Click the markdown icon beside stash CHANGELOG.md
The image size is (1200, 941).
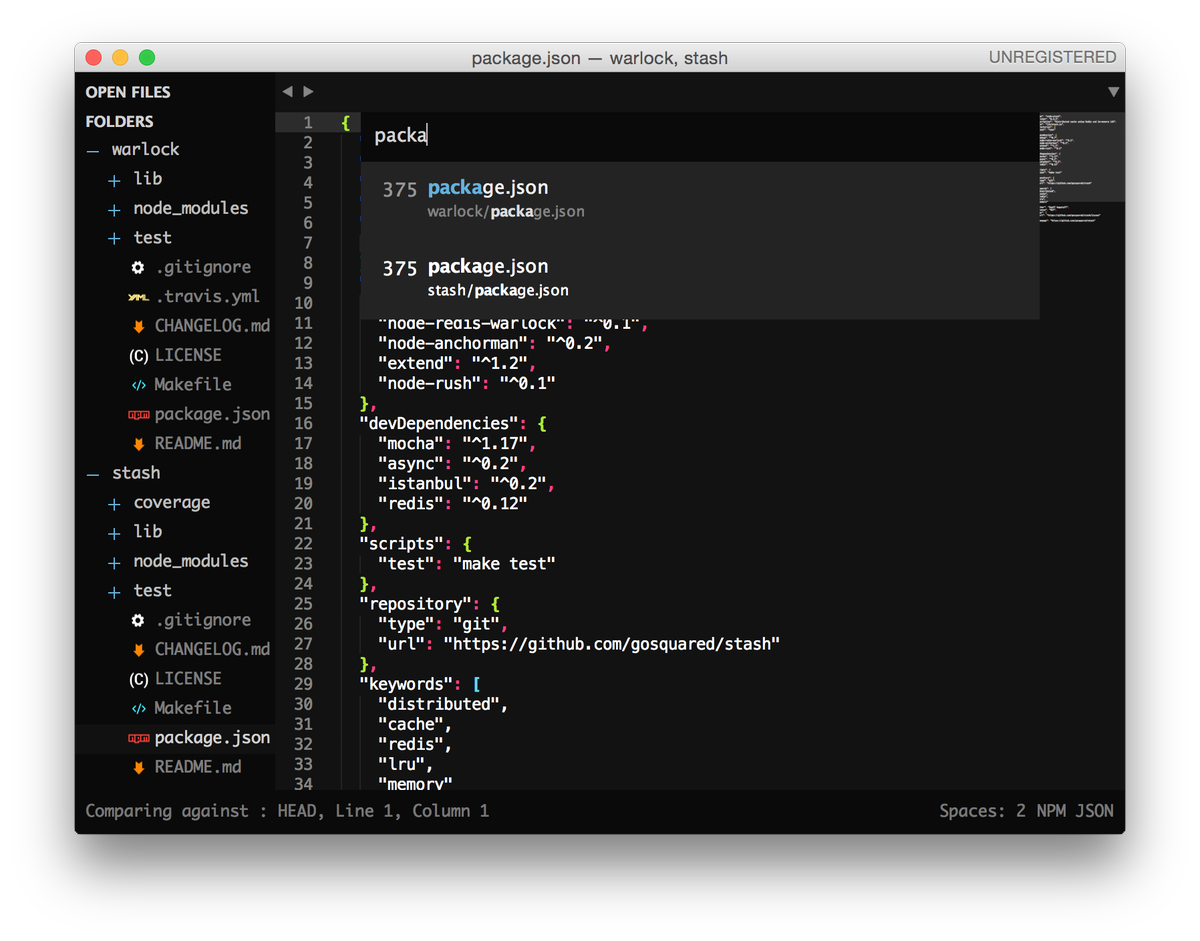(138, 650)
